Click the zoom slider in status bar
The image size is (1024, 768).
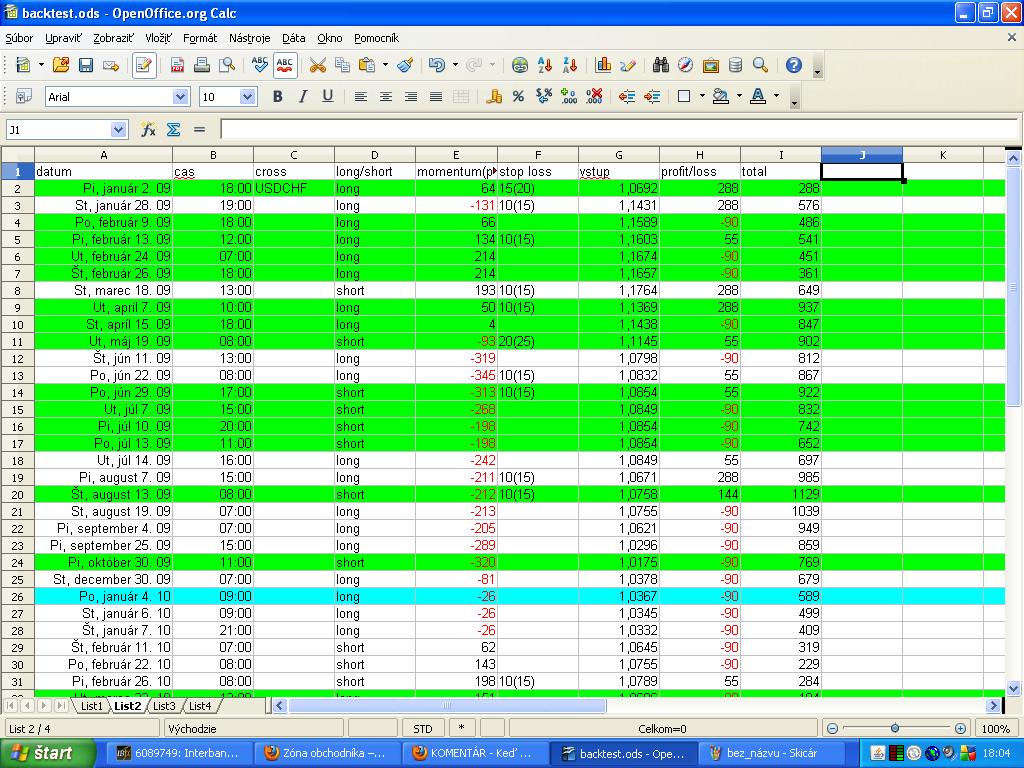point(895,729)
